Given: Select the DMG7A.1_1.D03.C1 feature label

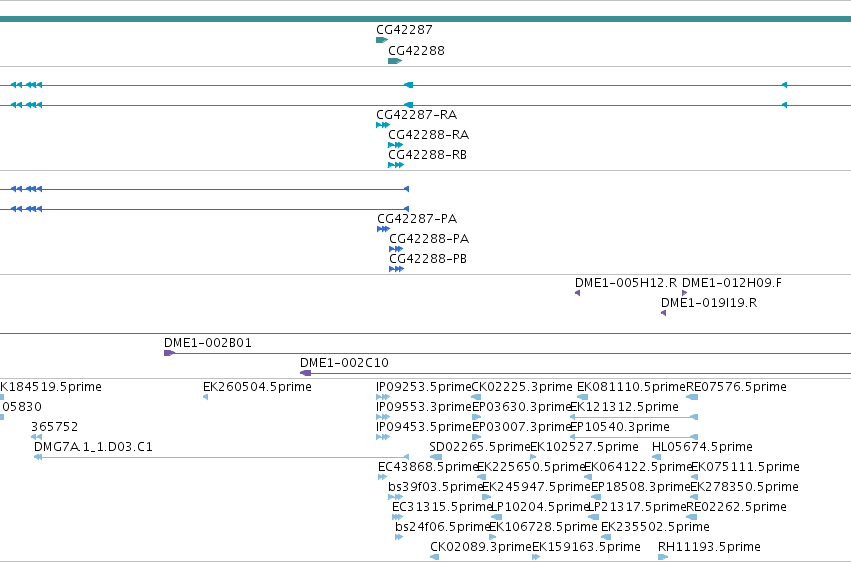Looking at the screenshot, I should (93, 447).
